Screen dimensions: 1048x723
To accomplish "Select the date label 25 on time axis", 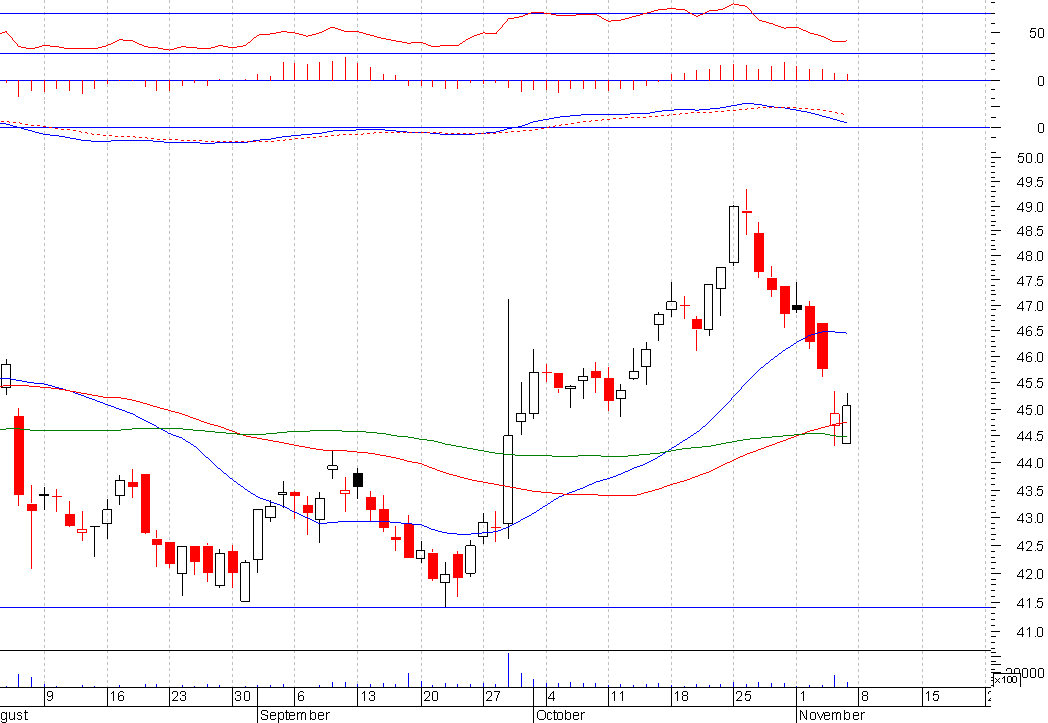I will 743,696.
